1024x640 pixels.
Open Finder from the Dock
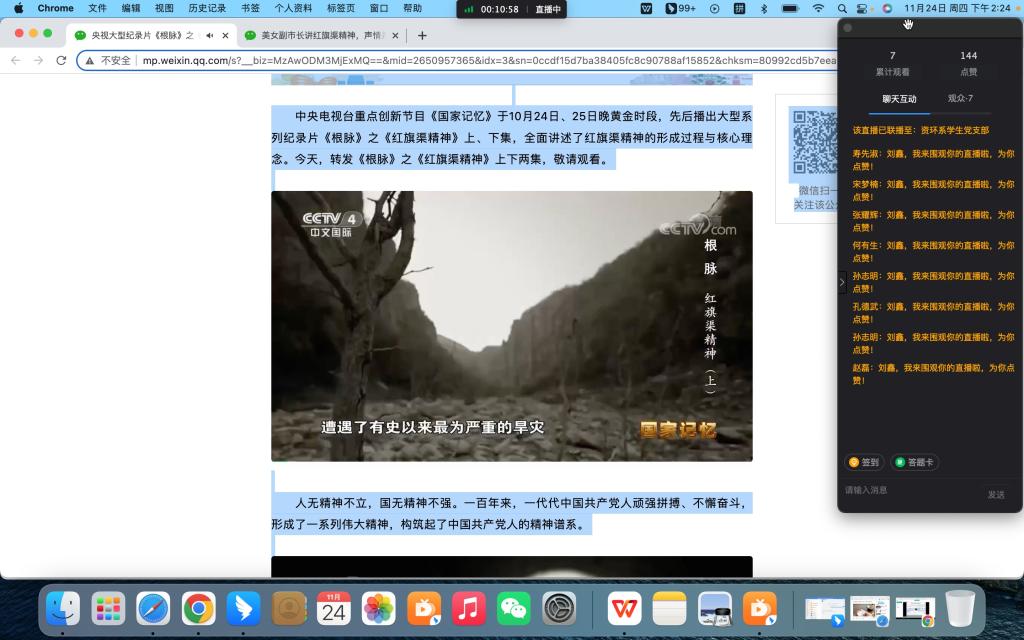63,609
